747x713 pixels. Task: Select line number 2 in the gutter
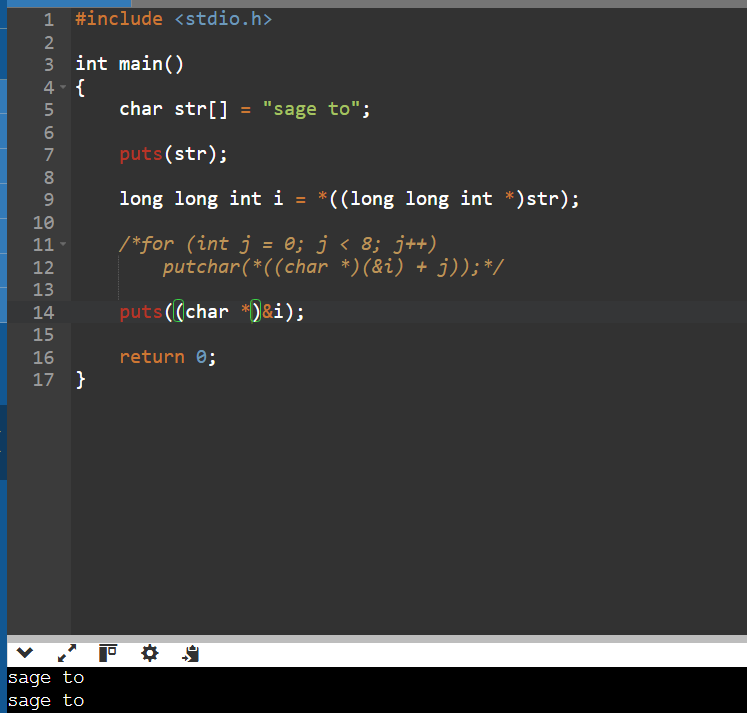point(49,42)
